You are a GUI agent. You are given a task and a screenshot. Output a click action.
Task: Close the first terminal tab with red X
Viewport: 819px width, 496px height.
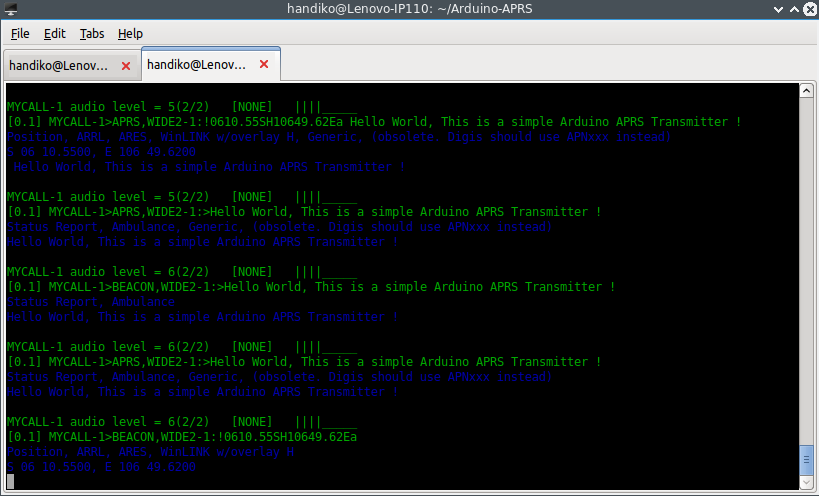point(126,66)
